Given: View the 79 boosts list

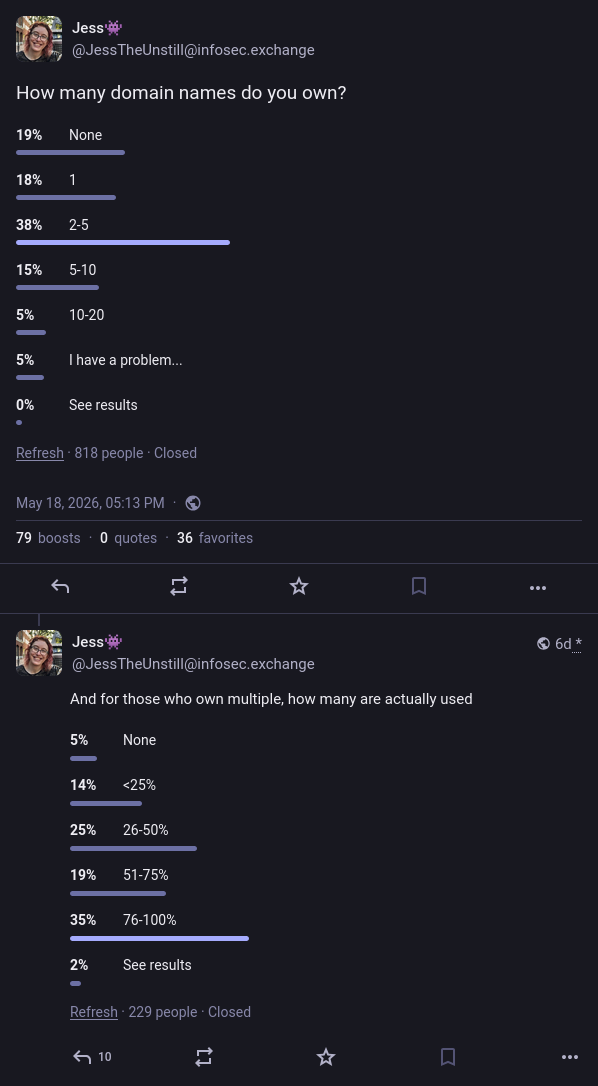Looking at the screenshot, I should coord(48,538).
